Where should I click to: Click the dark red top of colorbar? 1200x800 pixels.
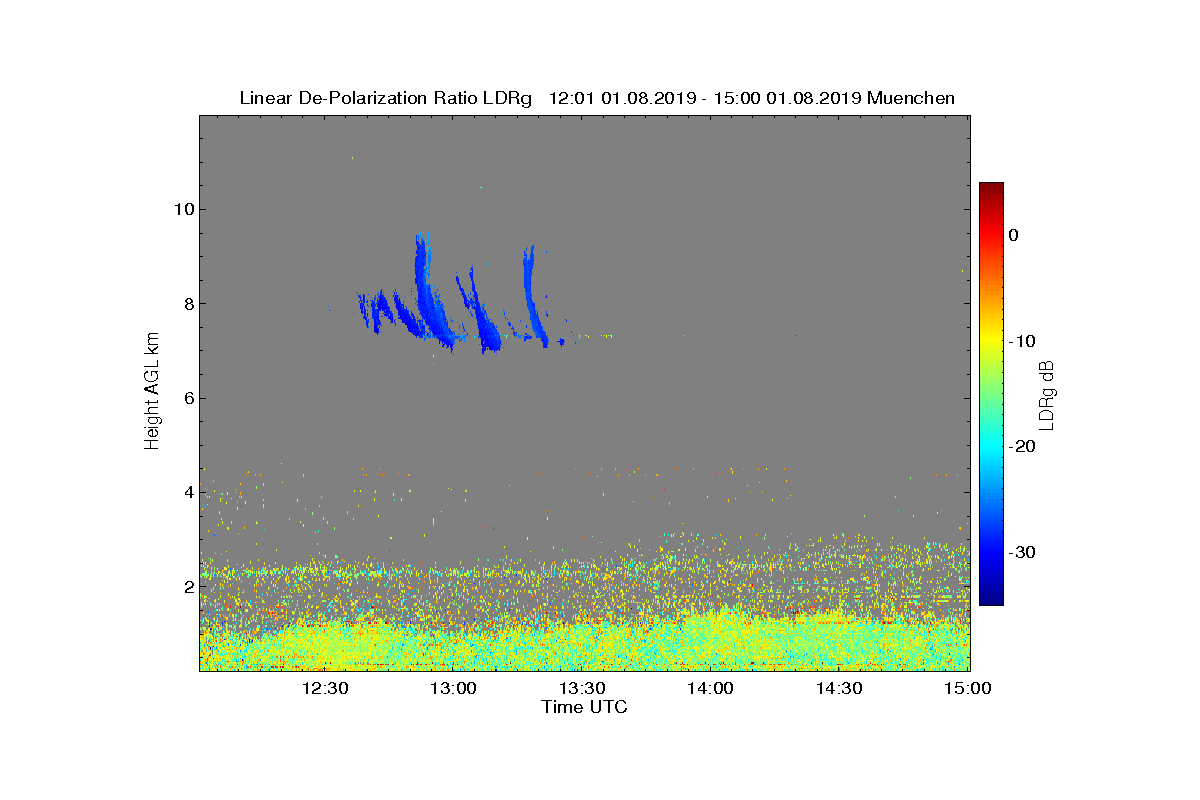[x=991, y=190]
